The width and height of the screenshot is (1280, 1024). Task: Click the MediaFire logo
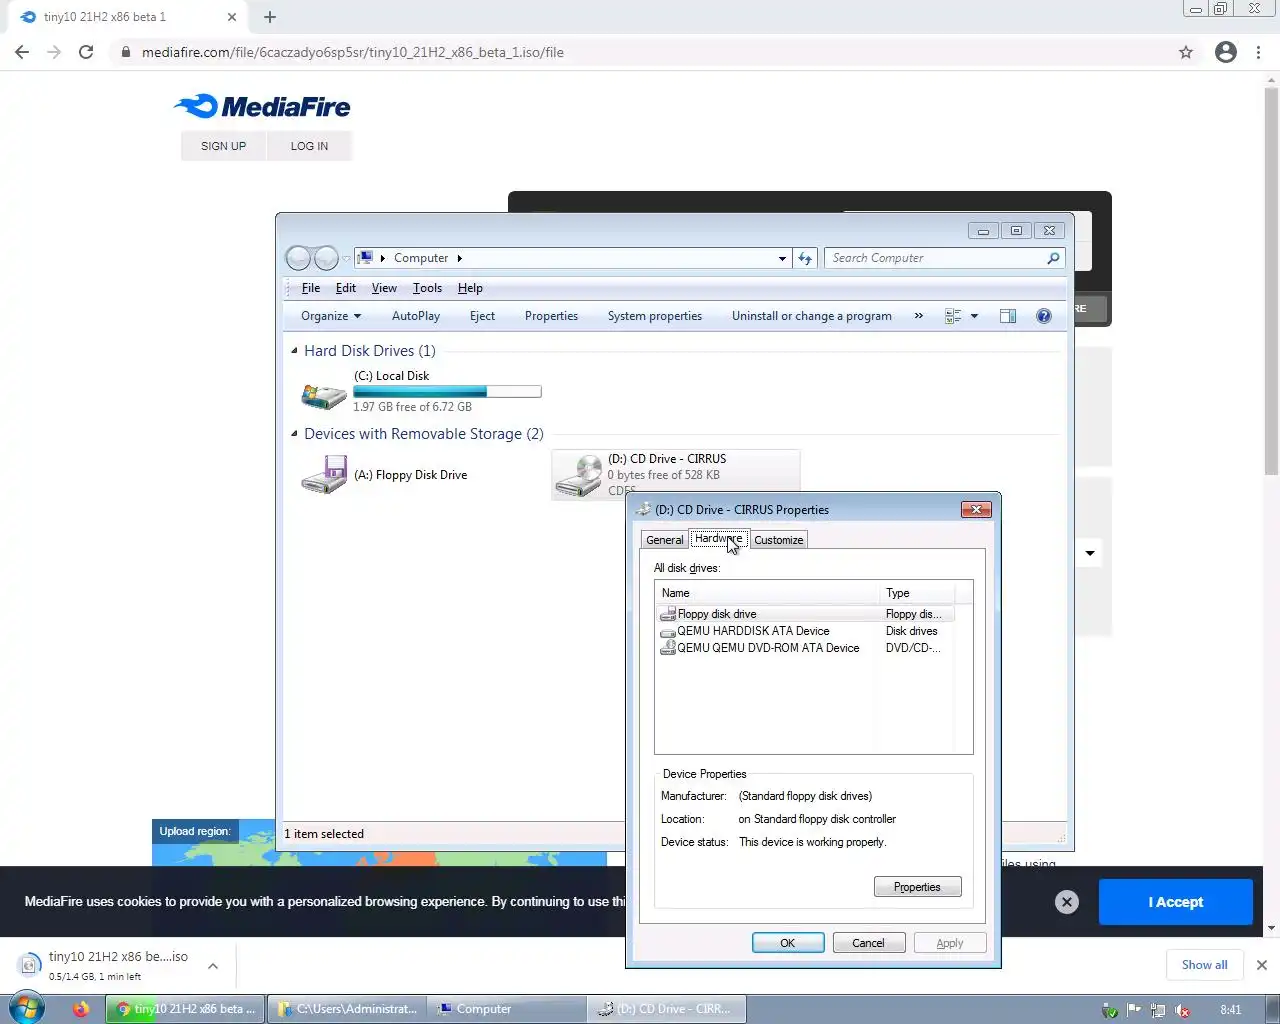tap(262, 106)
